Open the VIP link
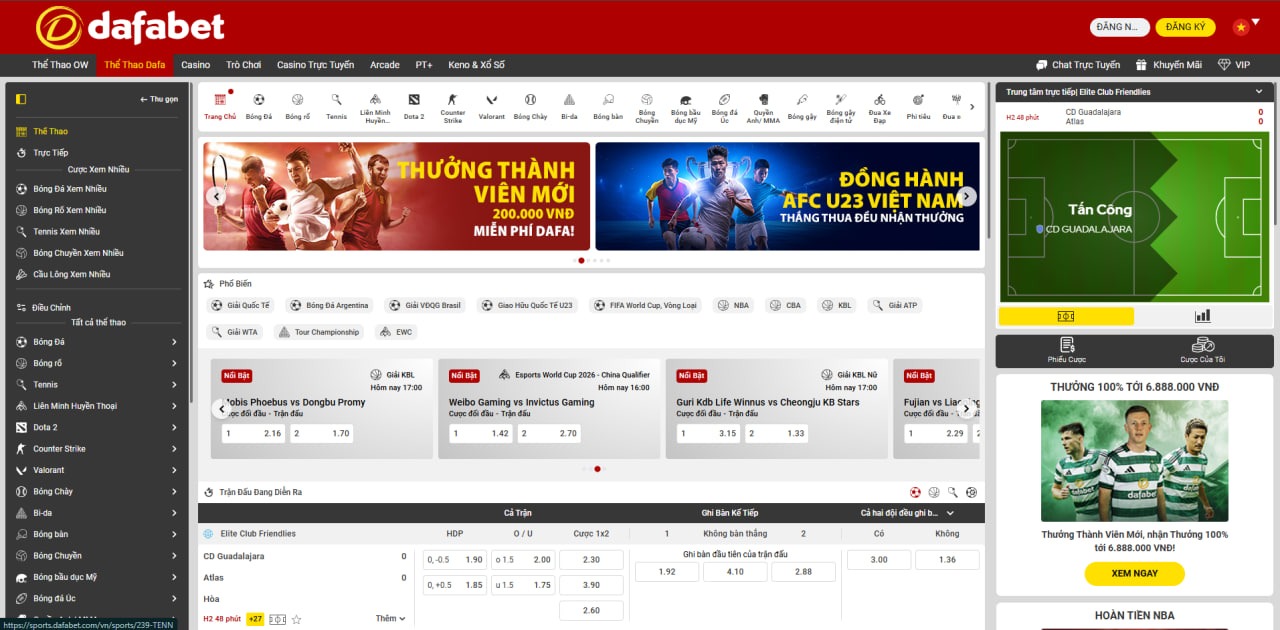 pyautogui.click(x=1234, y=65)
